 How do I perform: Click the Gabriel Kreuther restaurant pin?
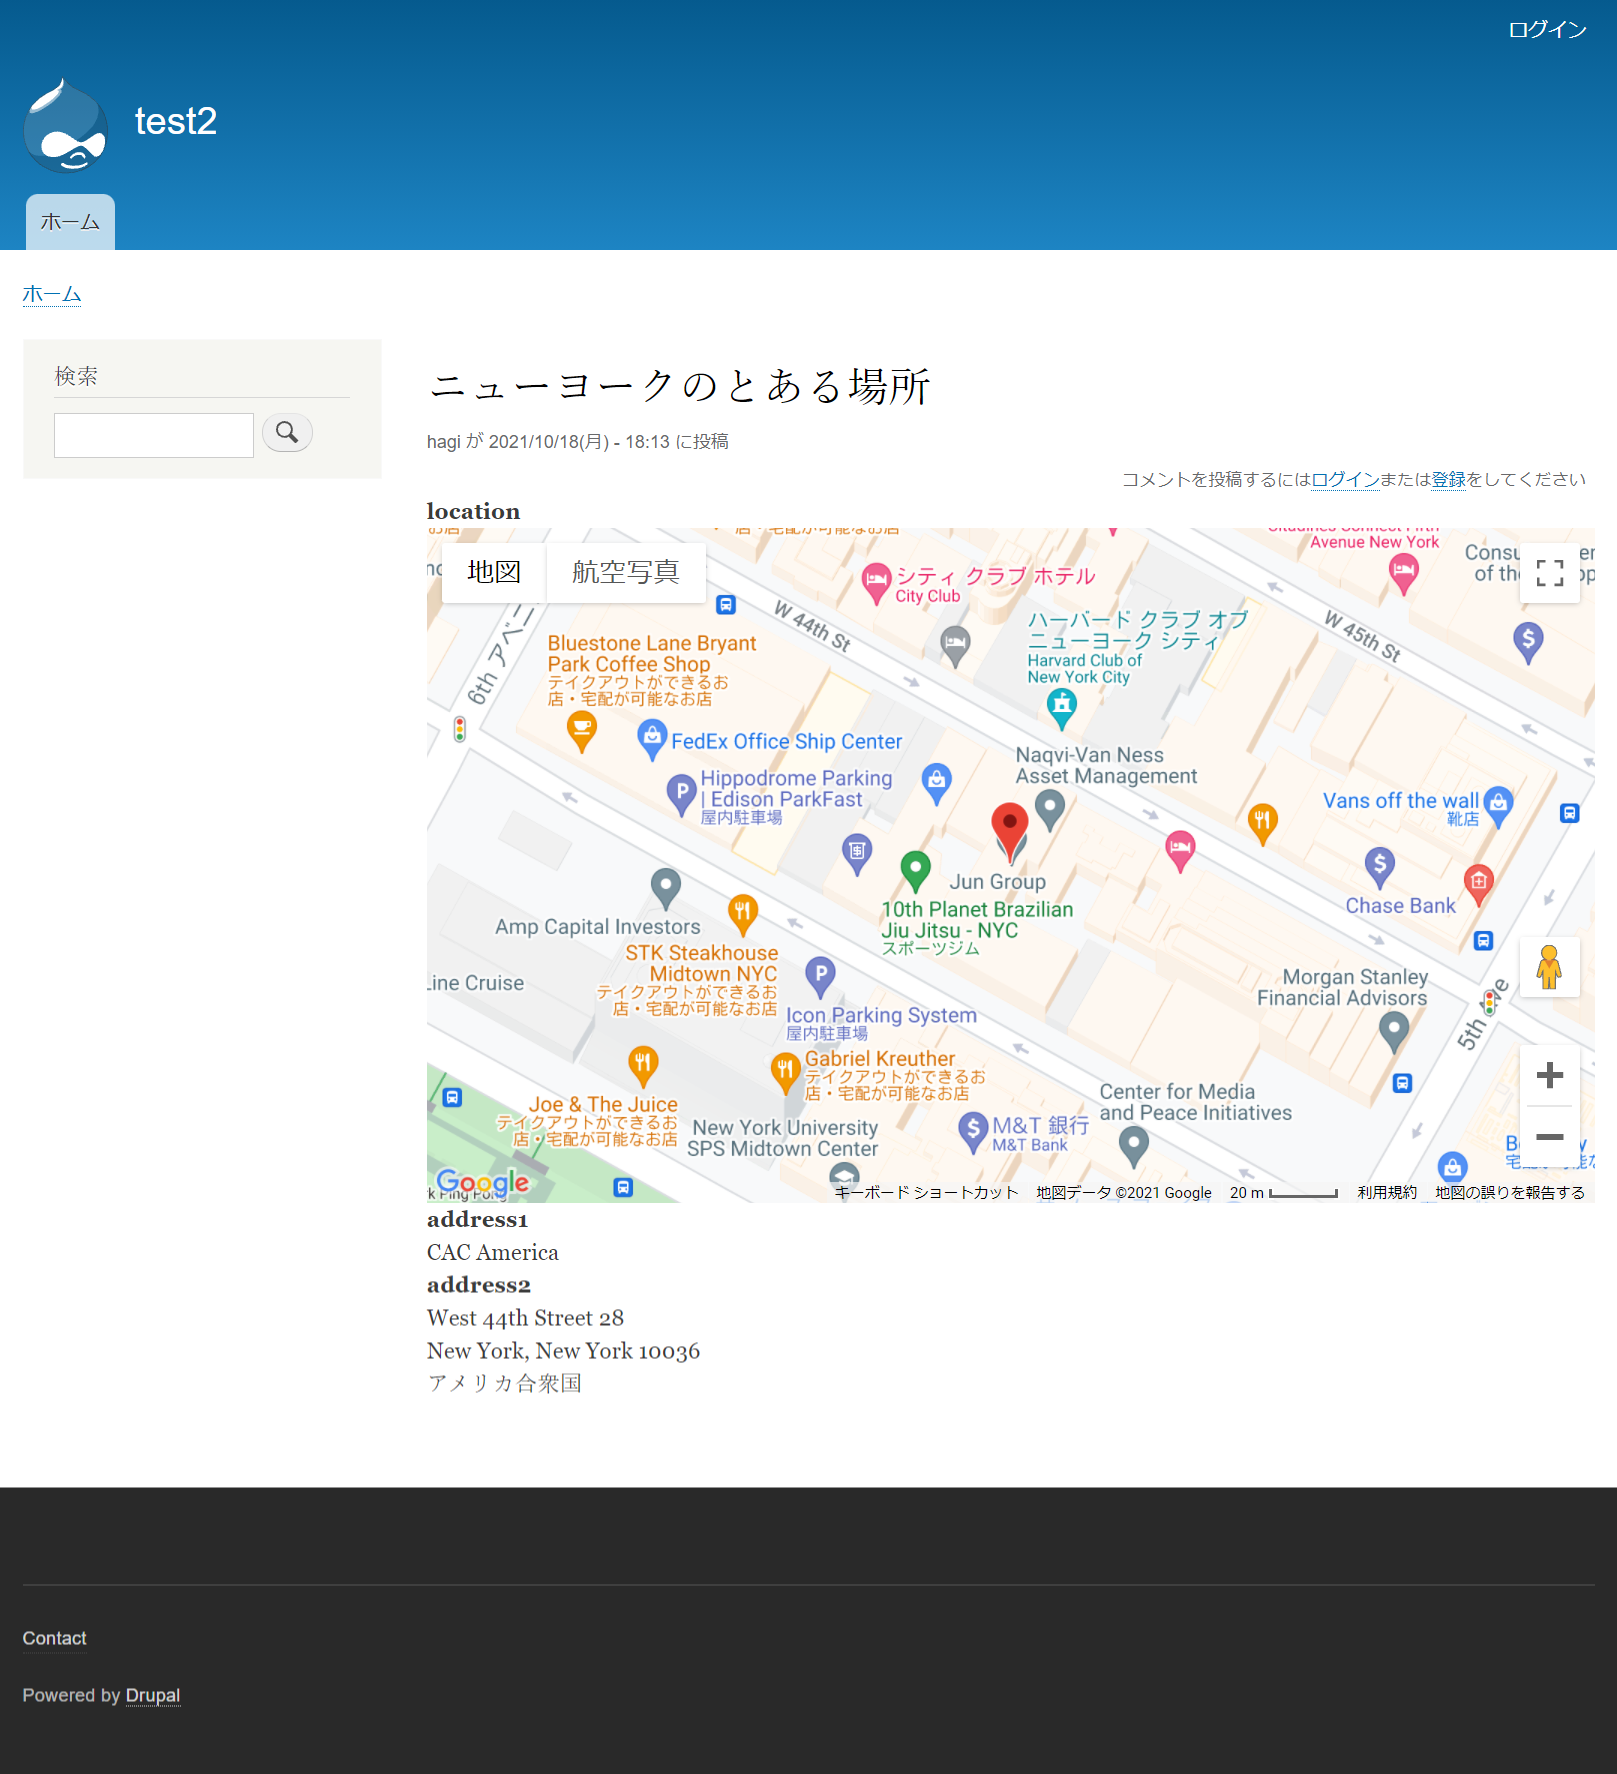(785, 1073)
